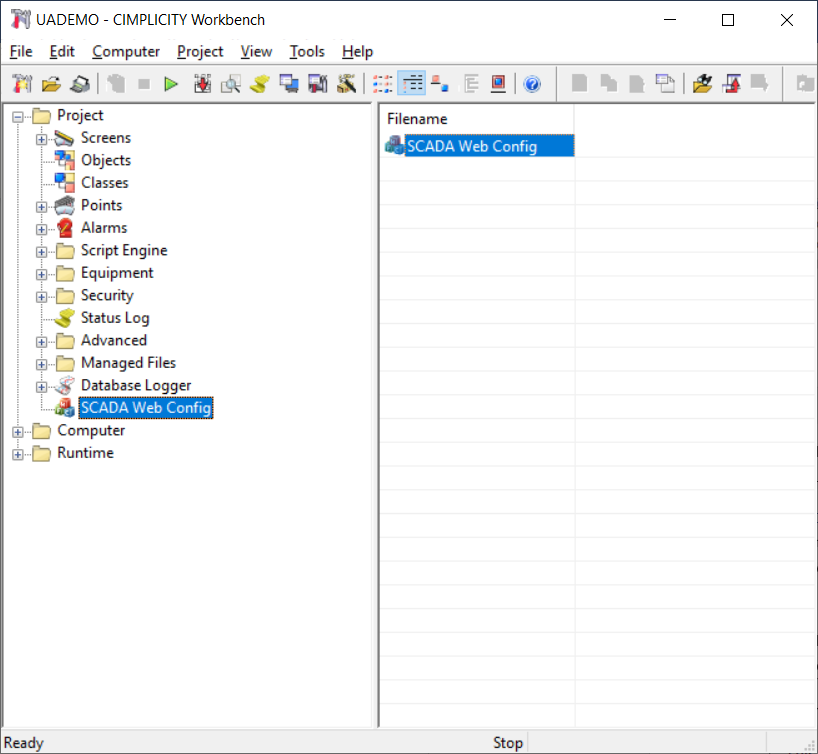The height and width of the screenshot is (754, 818).
Task: Click the two blue monitors toolbar icon
Action: pos(288,83)
